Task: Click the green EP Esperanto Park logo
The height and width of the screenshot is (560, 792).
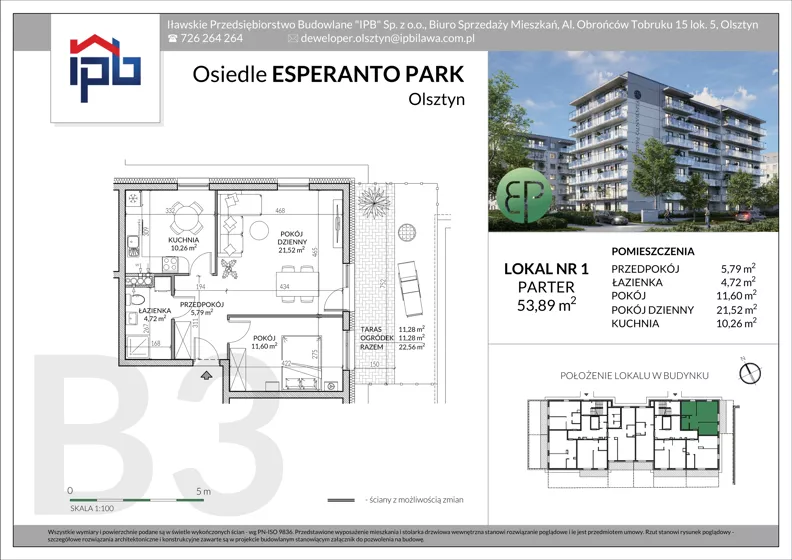Action: [x=524, y=197]
